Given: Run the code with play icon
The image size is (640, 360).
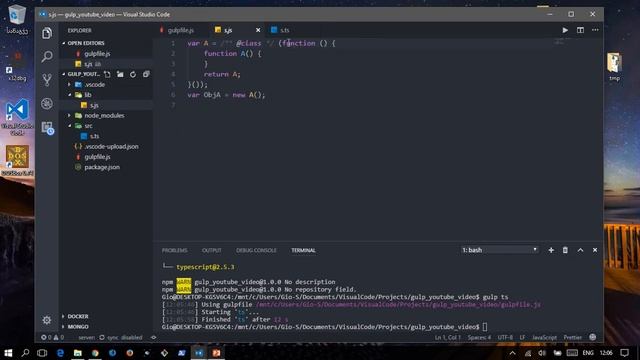Looking at the screenshot, I should click(x=565, y=30).
